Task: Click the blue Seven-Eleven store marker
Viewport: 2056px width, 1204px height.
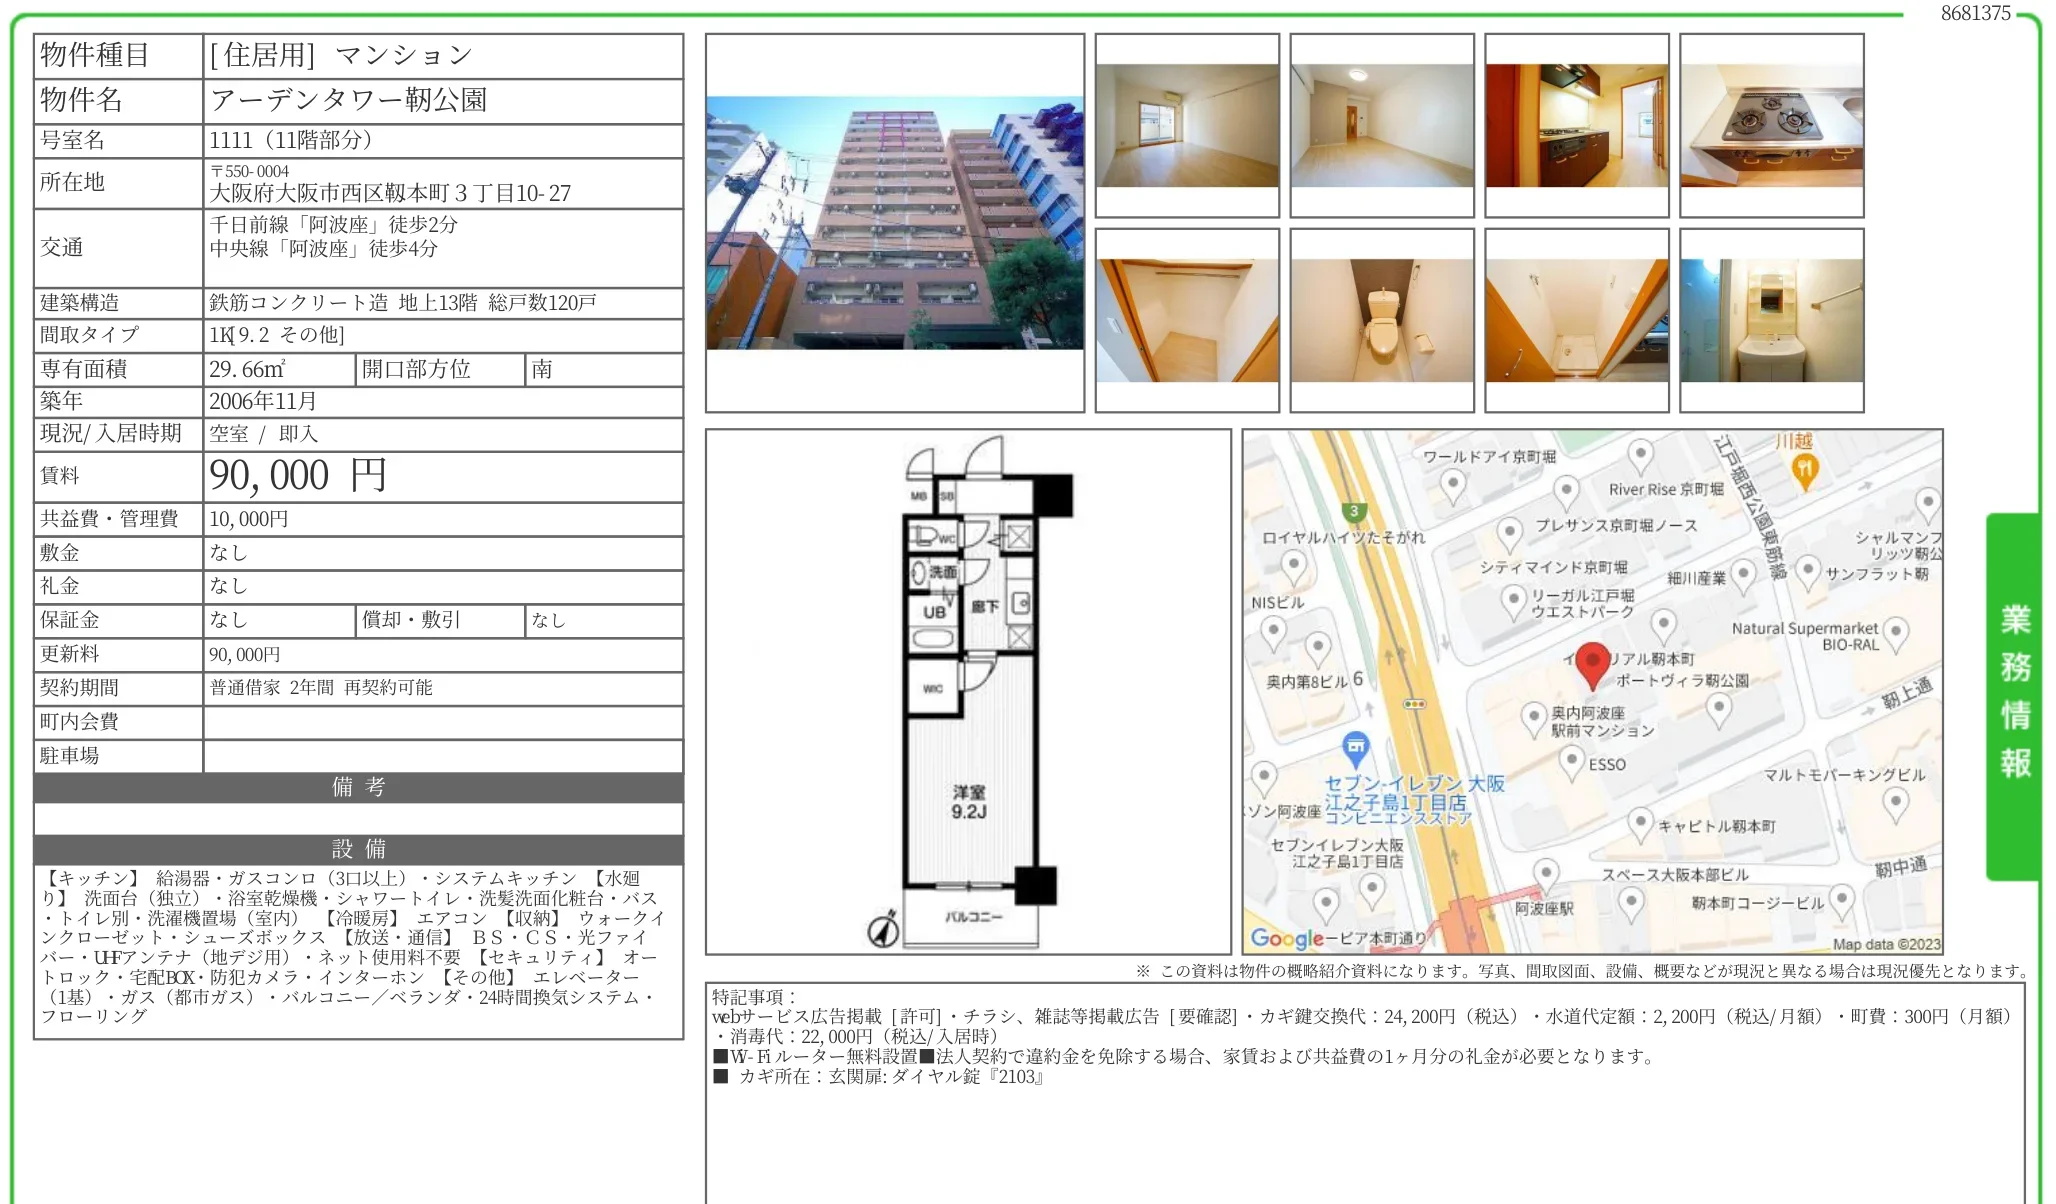Action: pos(1355,746)
